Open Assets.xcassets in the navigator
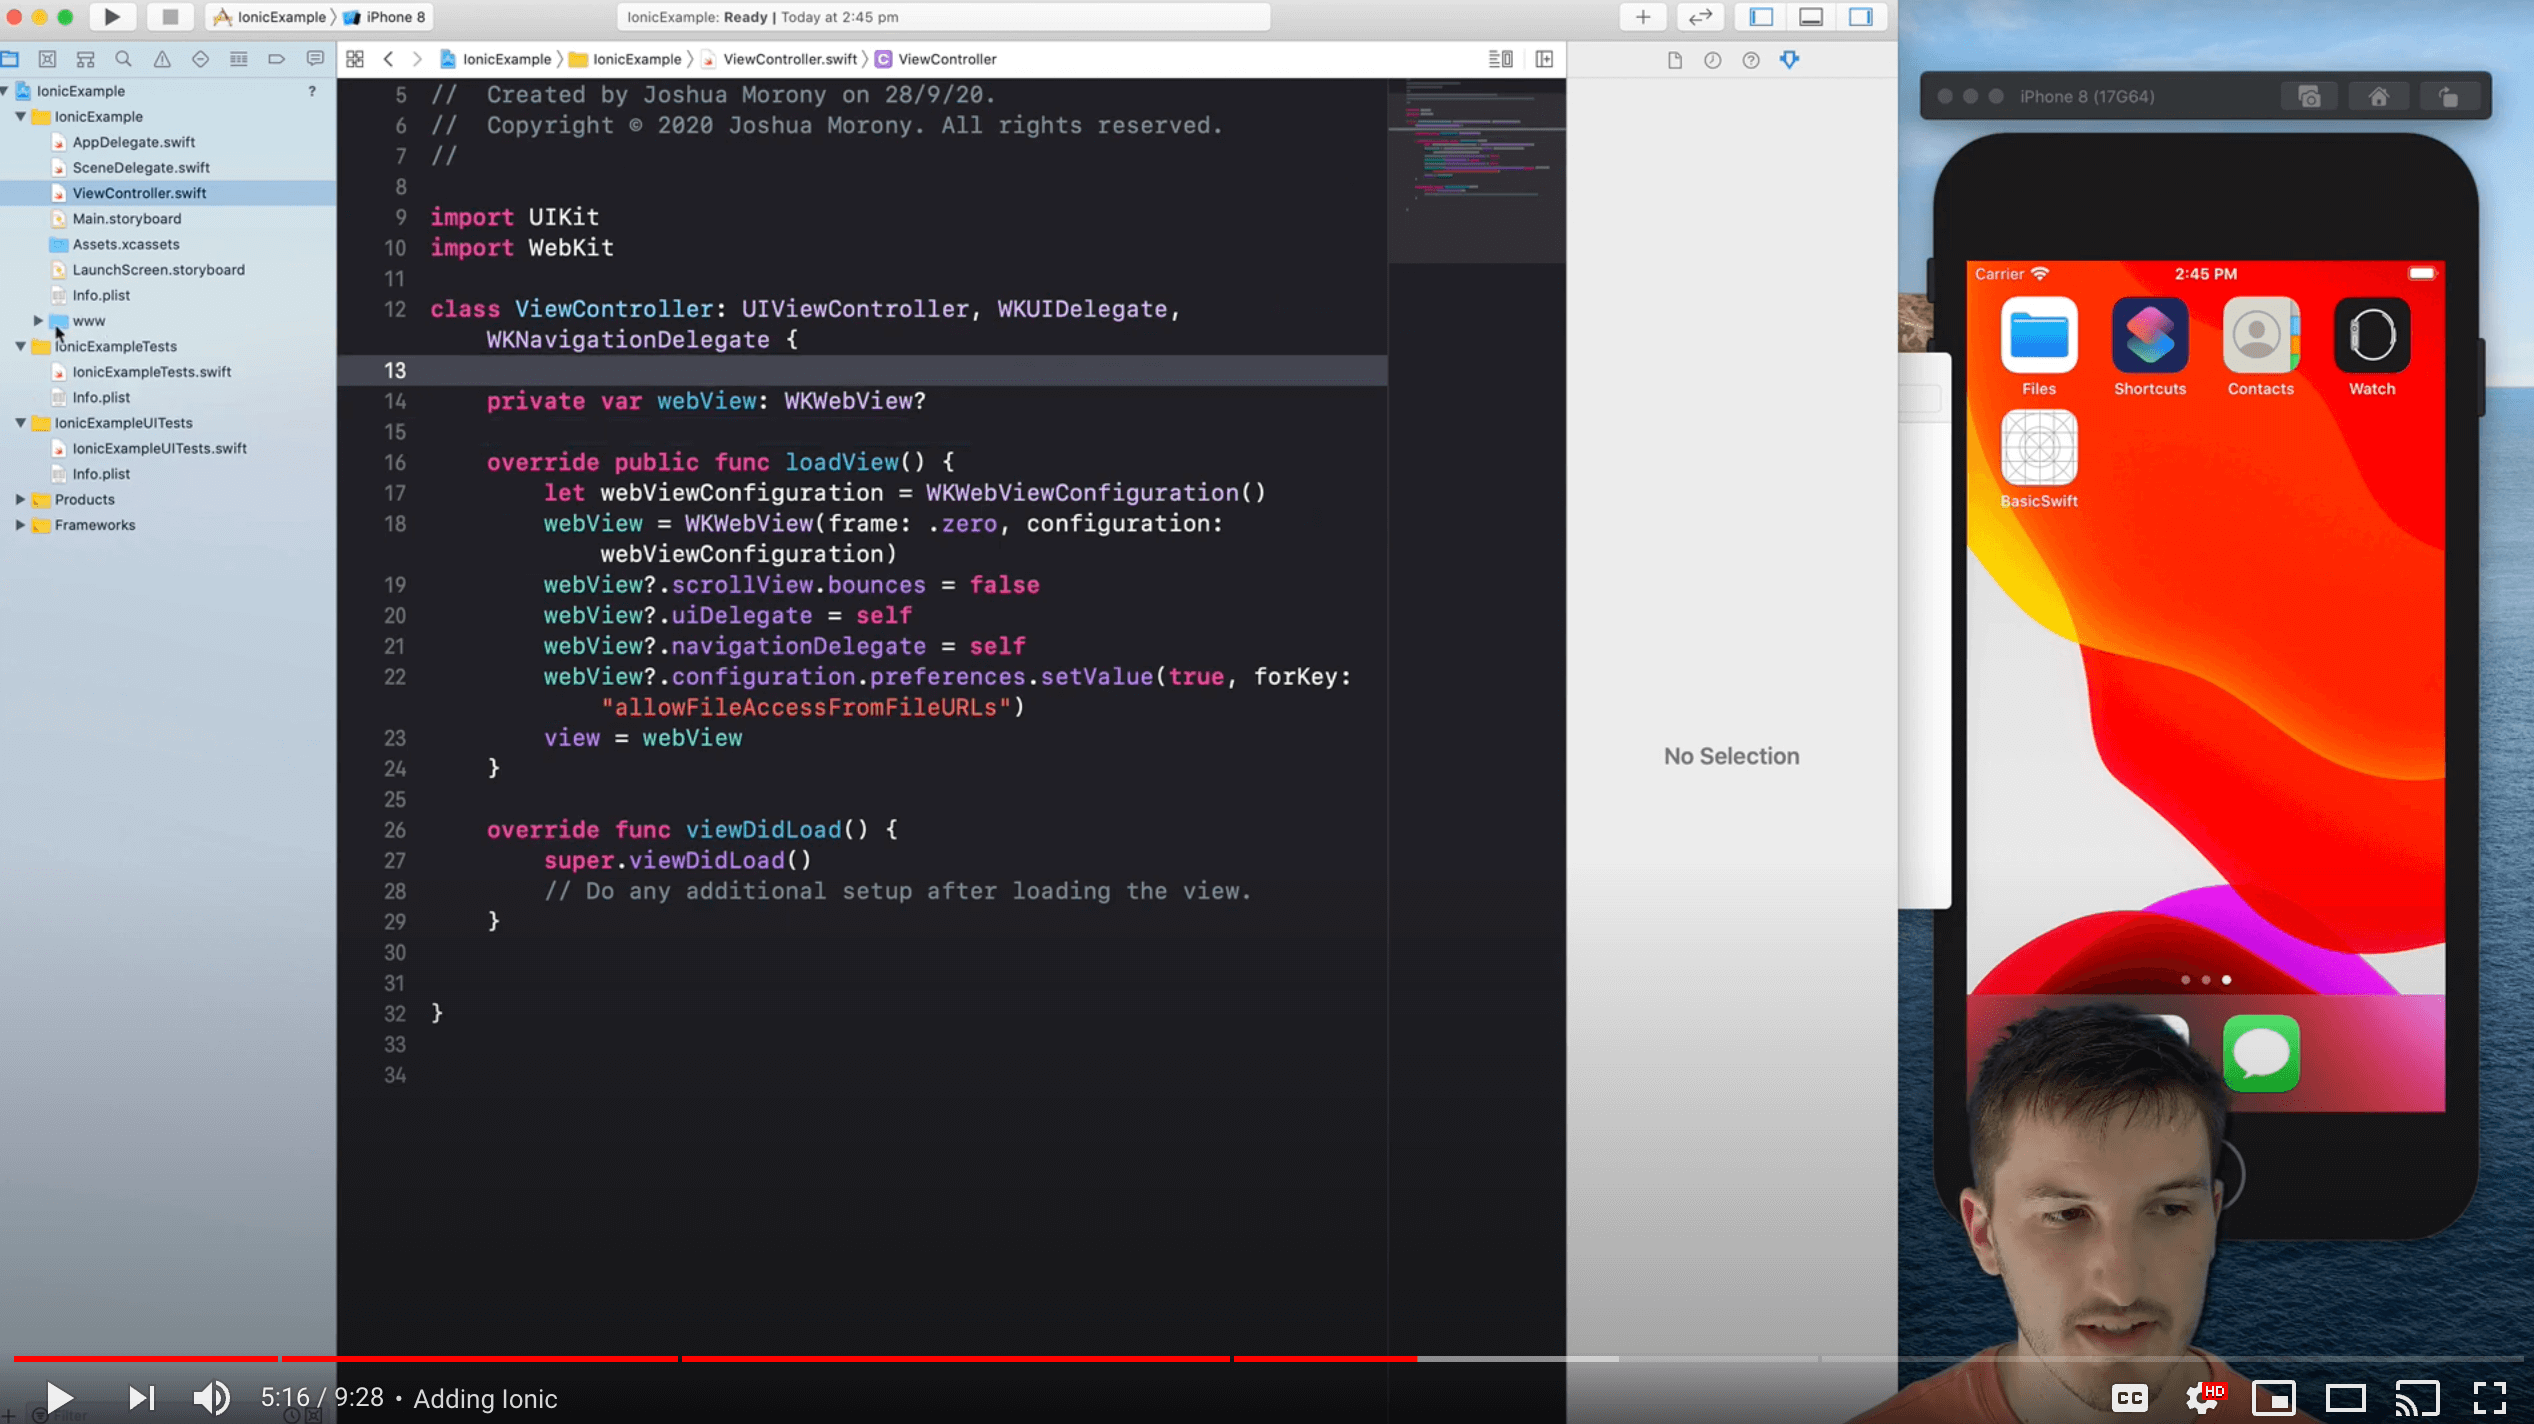The width and height of the screenshot is (2534, 1424). tap(125, 244)
